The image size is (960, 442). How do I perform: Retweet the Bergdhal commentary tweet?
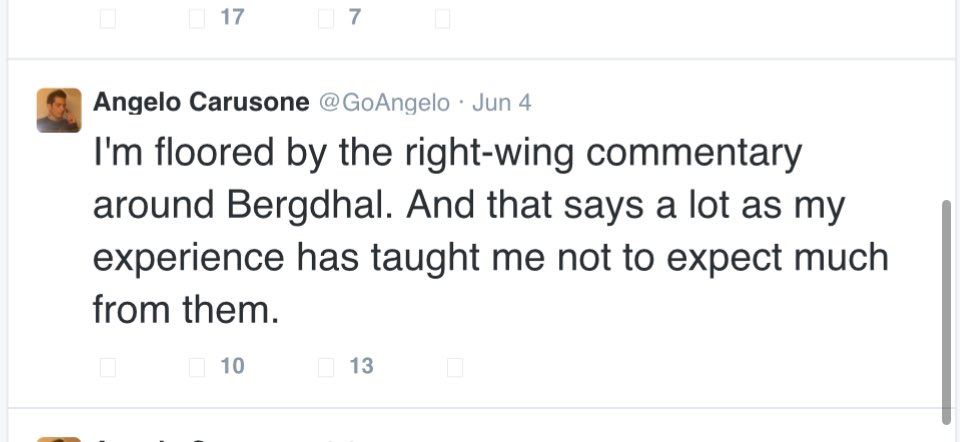click(197, 367)
